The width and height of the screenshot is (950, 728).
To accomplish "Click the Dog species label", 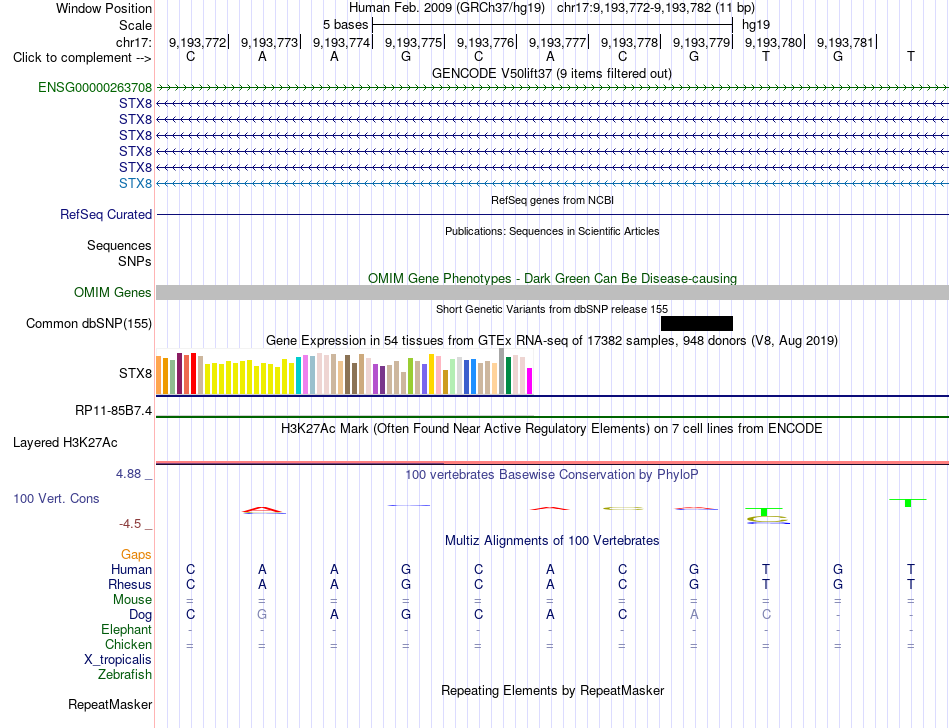I will point(140,615).
